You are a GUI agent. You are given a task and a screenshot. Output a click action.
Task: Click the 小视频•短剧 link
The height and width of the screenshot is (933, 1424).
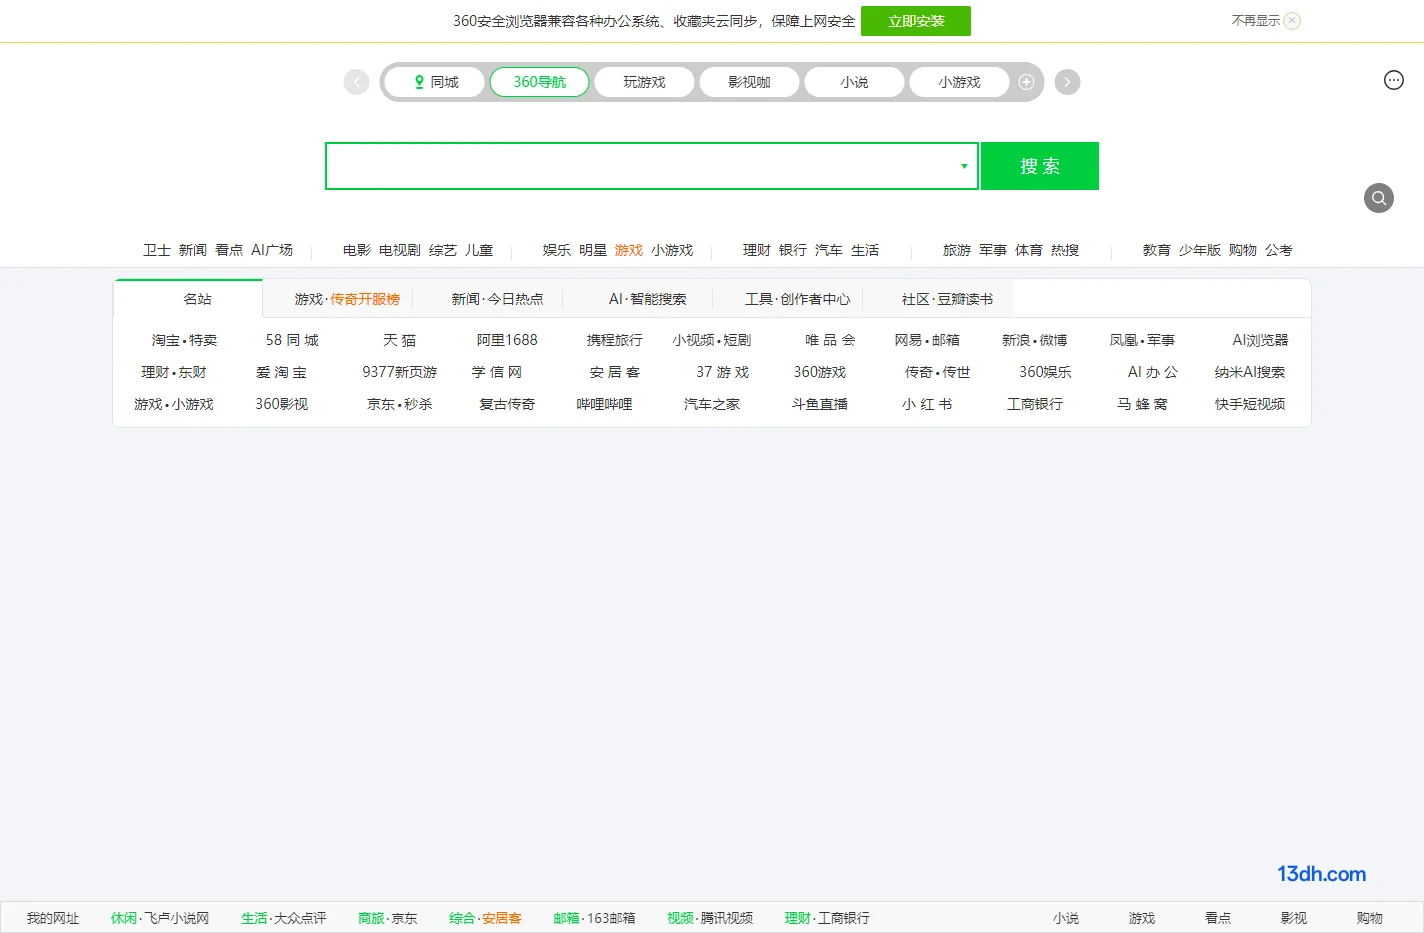[712, 340]
